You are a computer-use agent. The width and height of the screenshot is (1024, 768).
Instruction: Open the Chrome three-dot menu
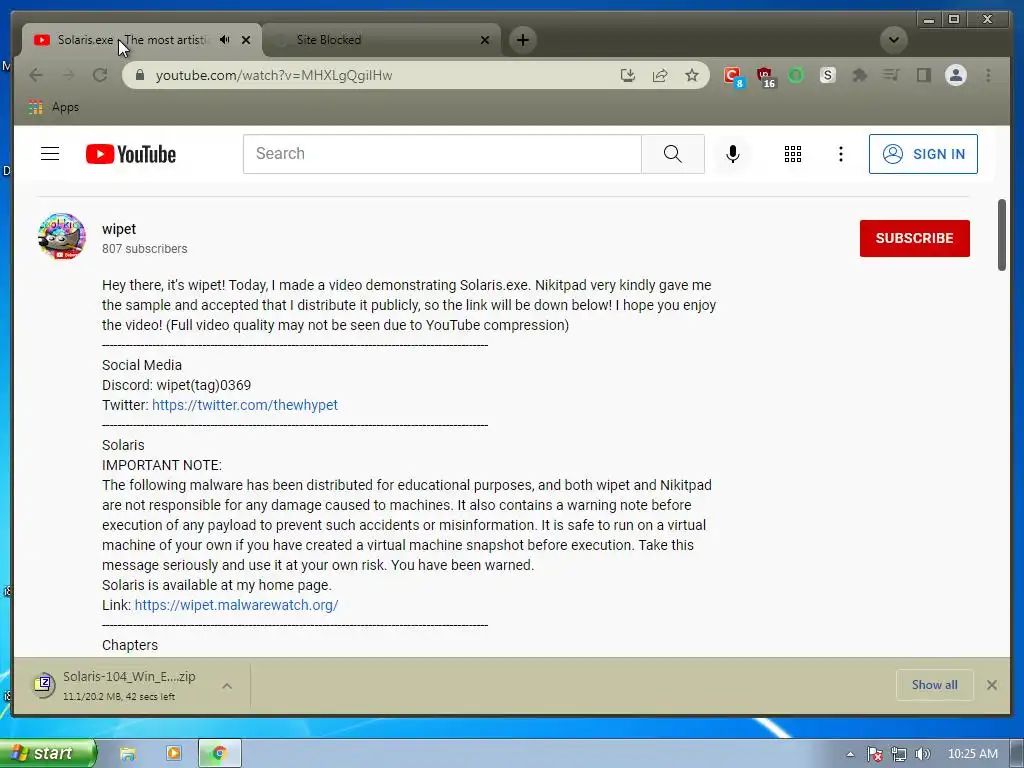pyautogui.click(x=988, y=75)
